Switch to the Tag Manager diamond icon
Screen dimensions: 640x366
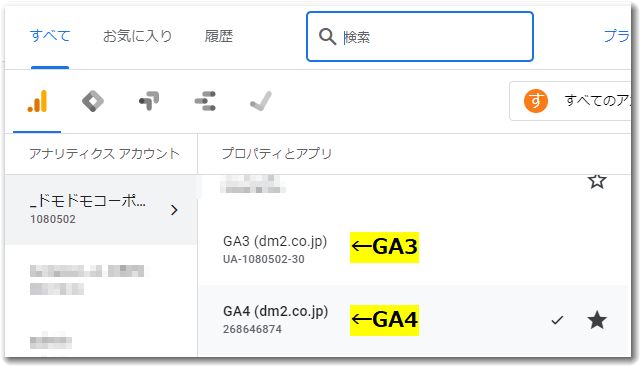(93, 101)
